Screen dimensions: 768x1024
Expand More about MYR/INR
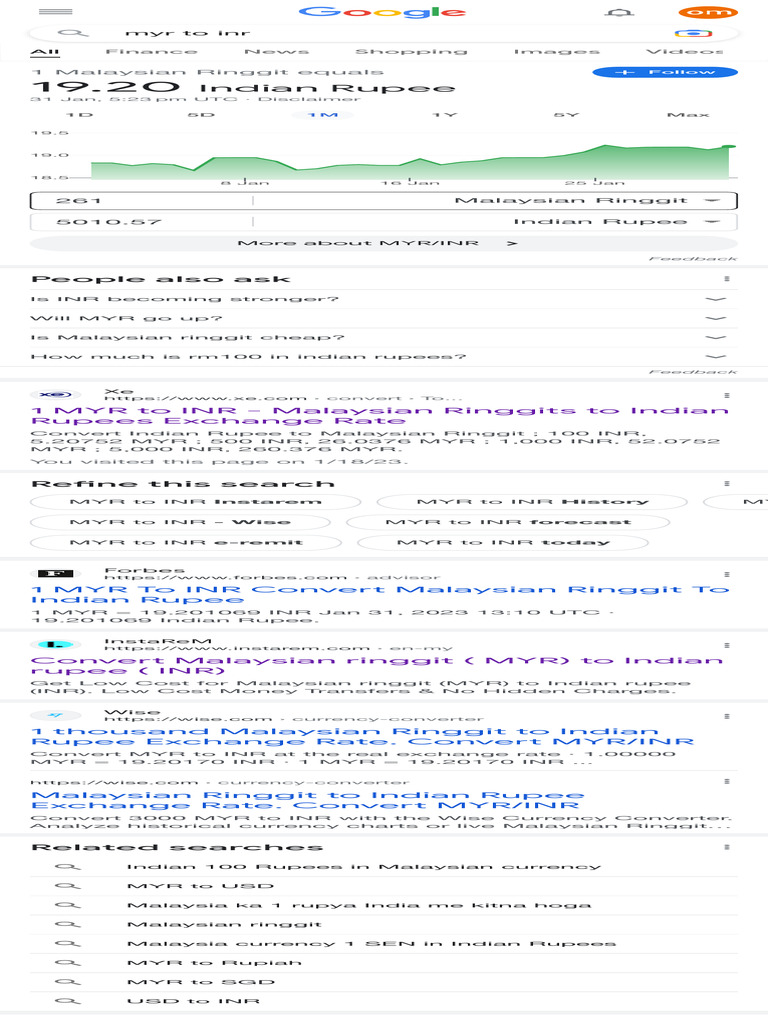tap(384, 243)
